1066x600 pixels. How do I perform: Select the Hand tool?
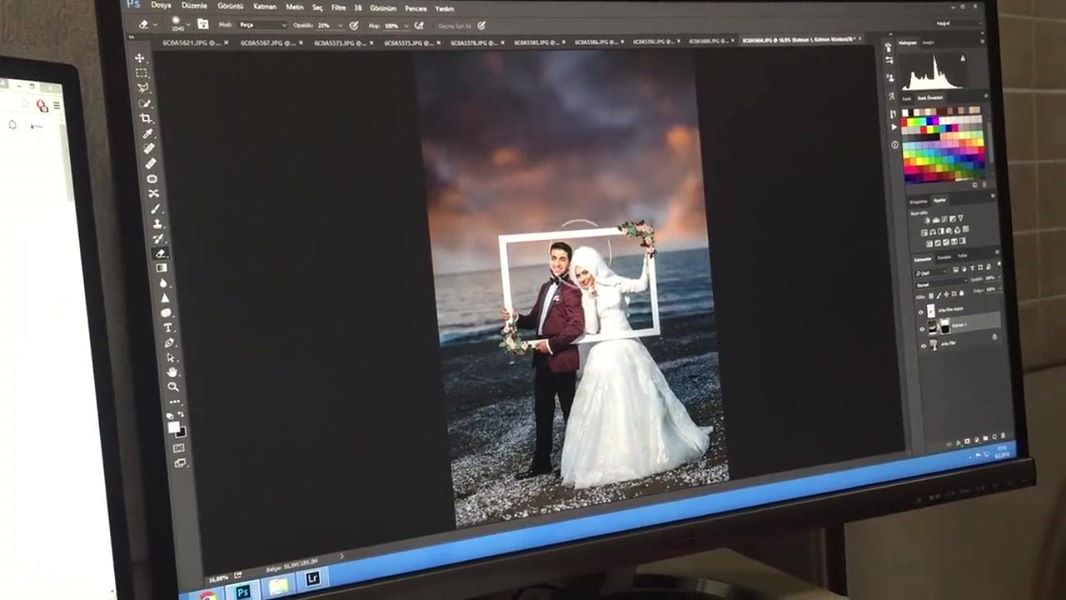[172, 372]
